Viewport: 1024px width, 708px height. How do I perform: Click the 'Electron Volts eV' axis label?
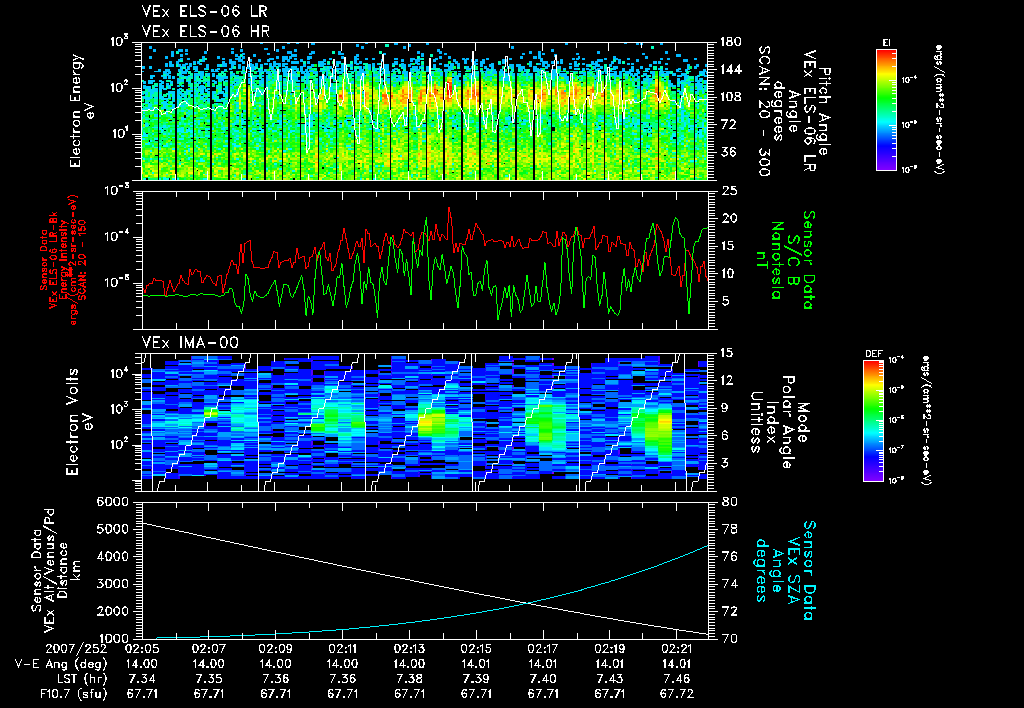click(78, 421)
